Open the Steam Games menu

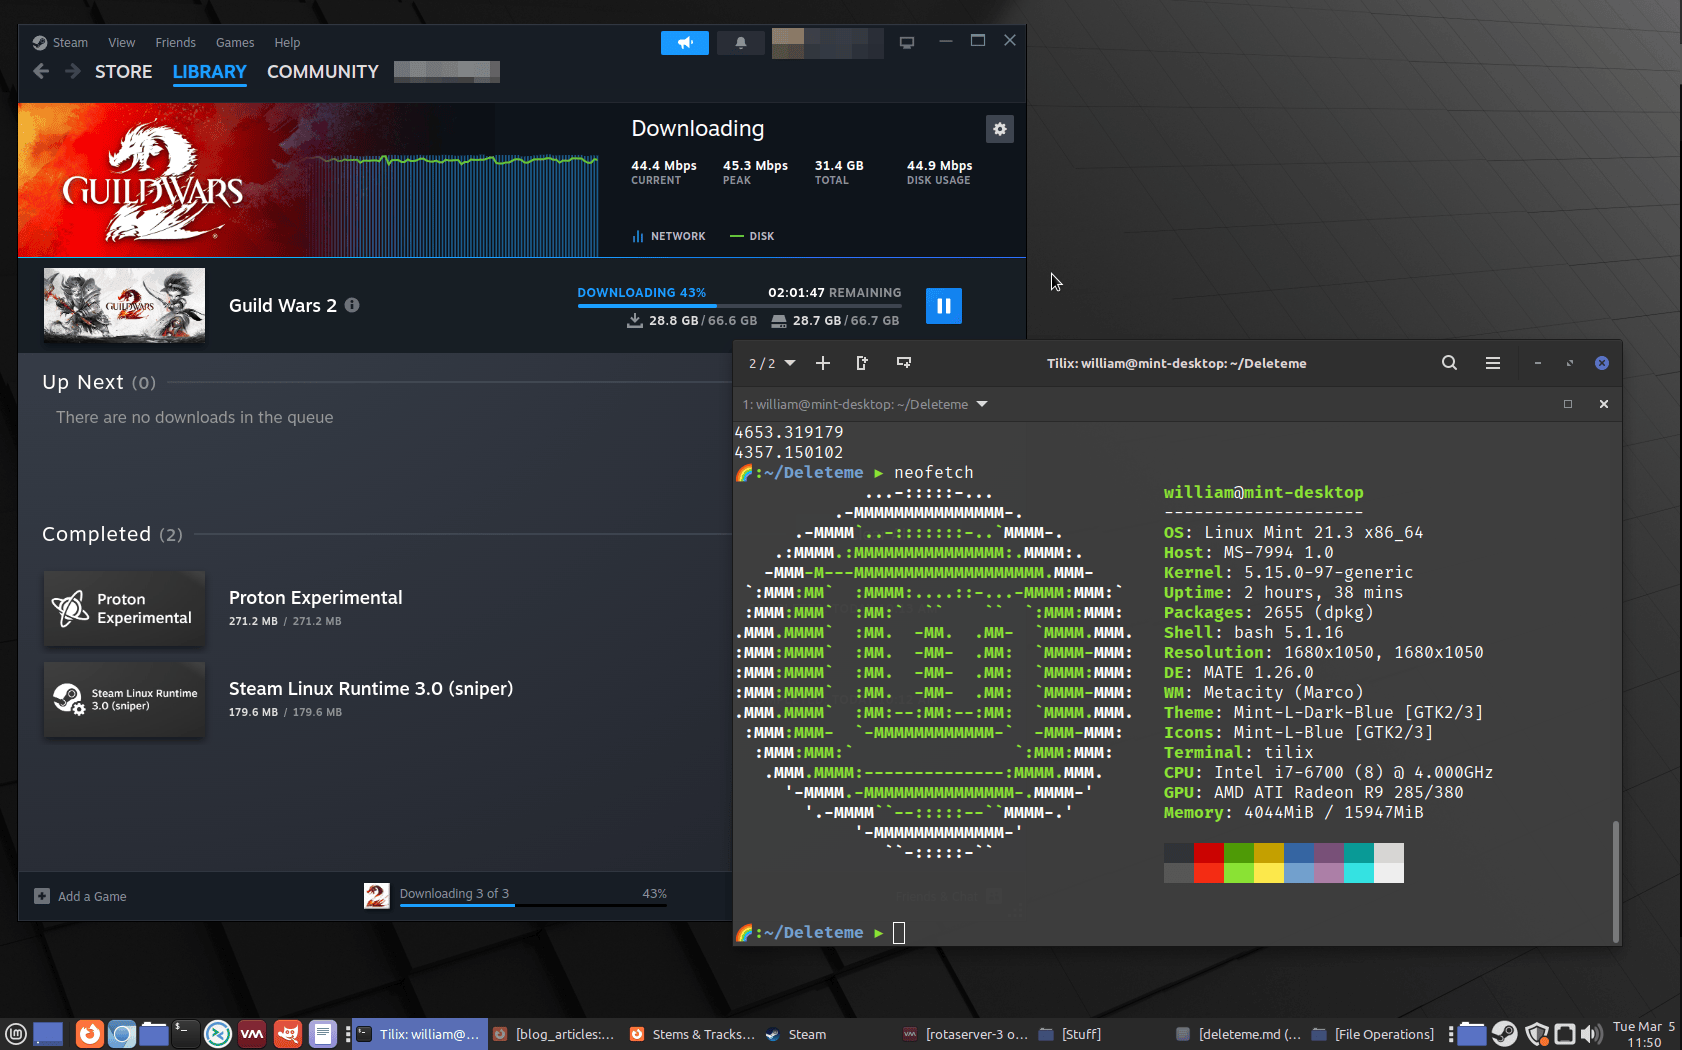coord(235,43)
